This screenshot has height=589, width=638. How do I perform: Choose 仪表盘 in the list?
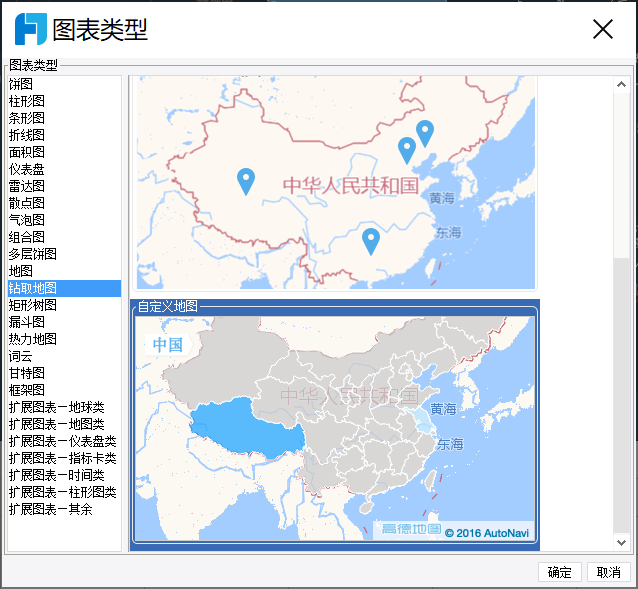point(64,169)
